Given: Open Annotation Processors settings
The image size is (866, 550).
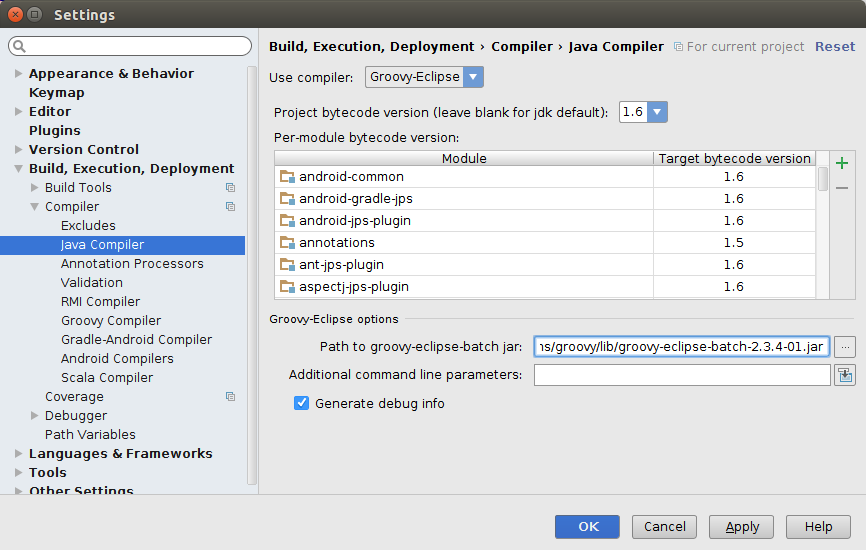Looking at the screenshot, I should 133,264.
